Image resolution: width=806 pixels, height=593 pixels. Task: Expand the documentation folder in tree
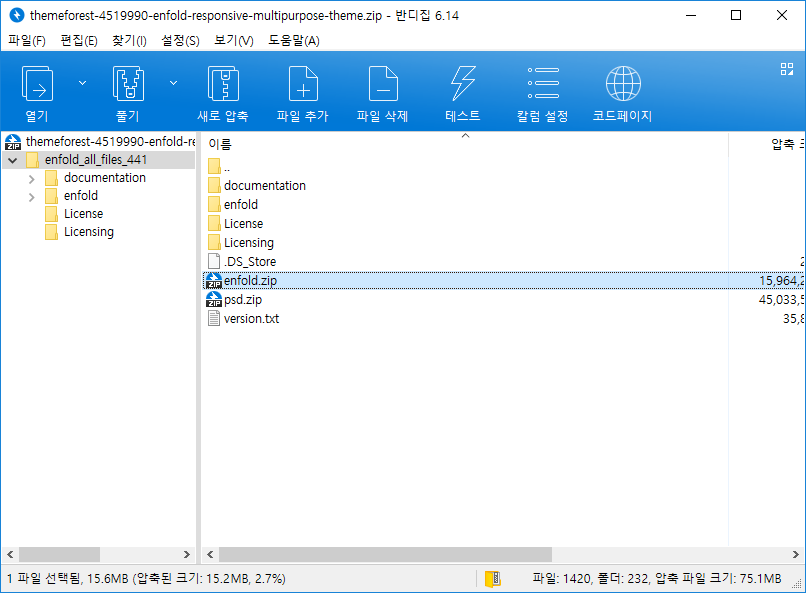[x=32, y=178]
